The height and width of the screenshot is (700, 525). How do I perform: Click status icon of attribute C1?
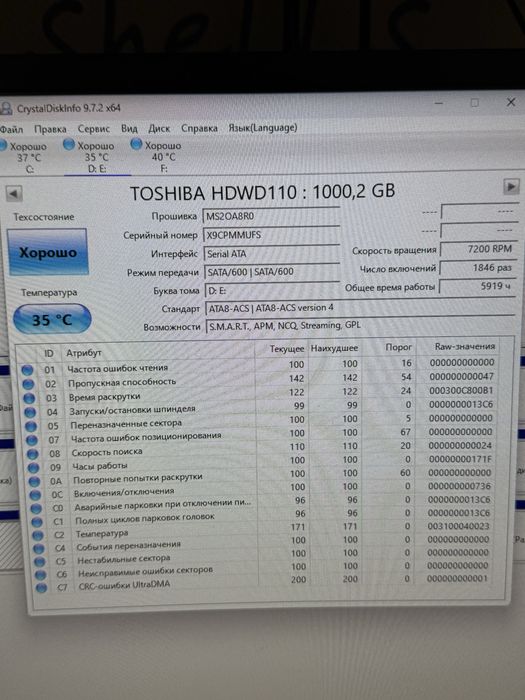[x=37, y=522]
